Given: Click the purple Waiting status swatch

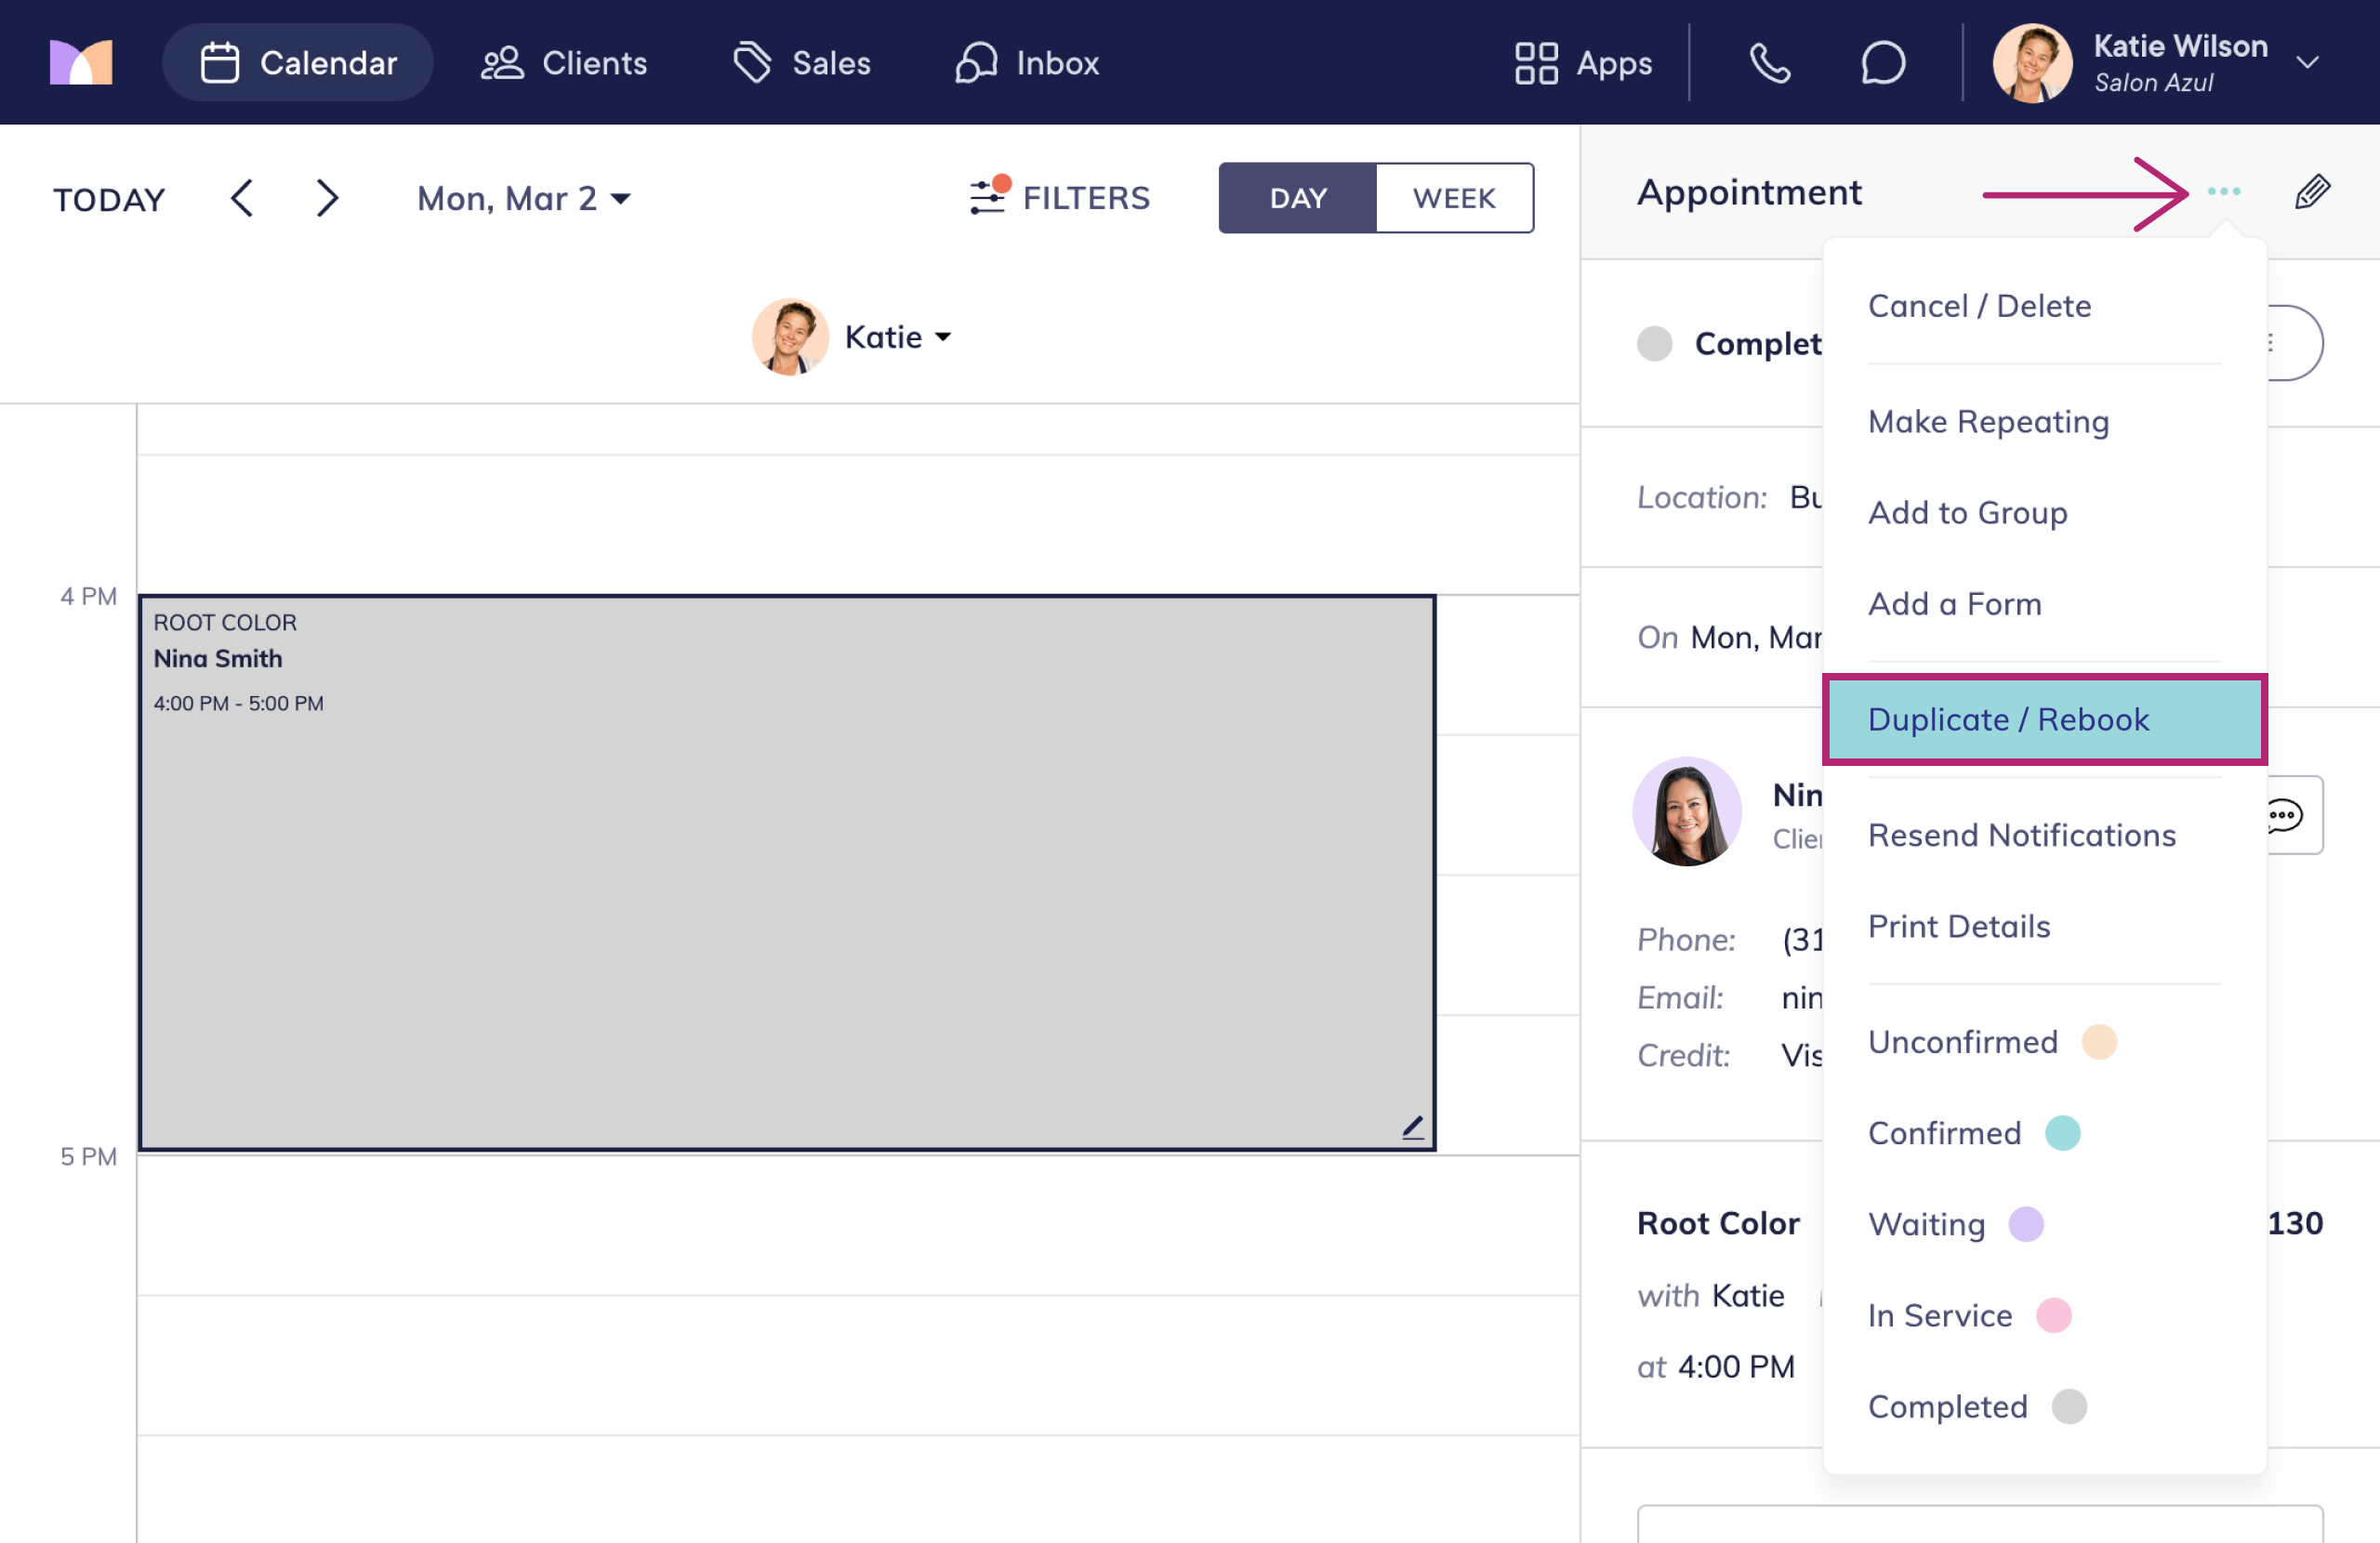Looking at the screenshot, I should [x=2026, y=1224].
